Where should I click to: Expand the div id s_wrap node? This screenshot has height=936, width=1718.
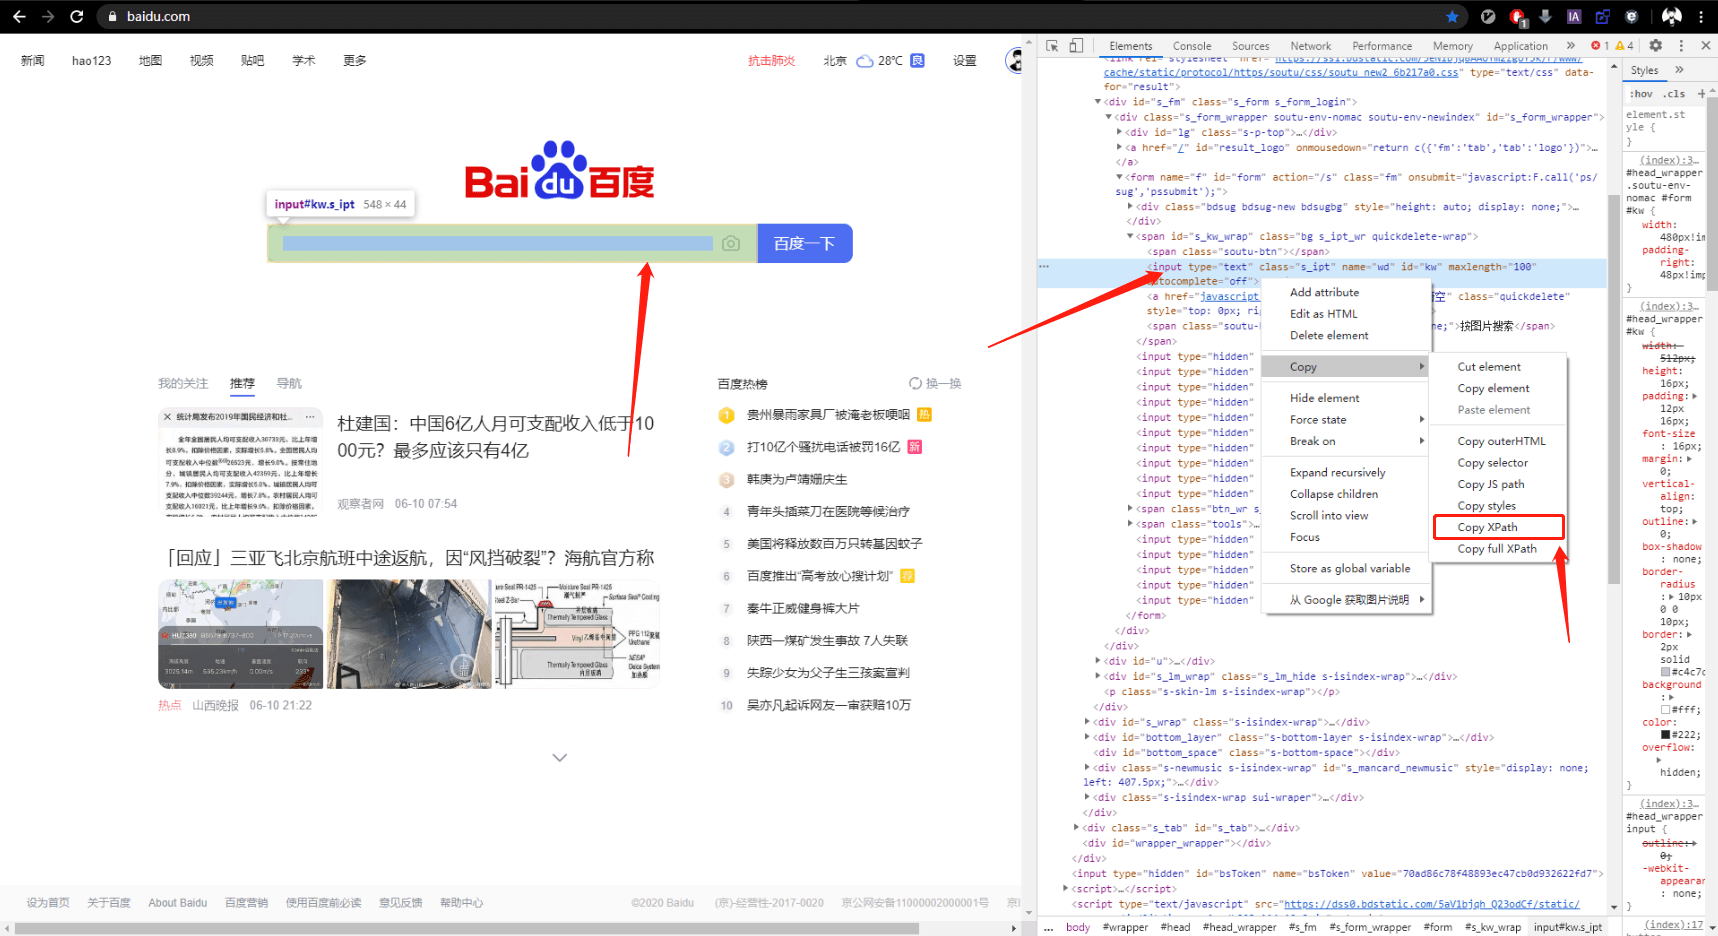point(1088,722)
